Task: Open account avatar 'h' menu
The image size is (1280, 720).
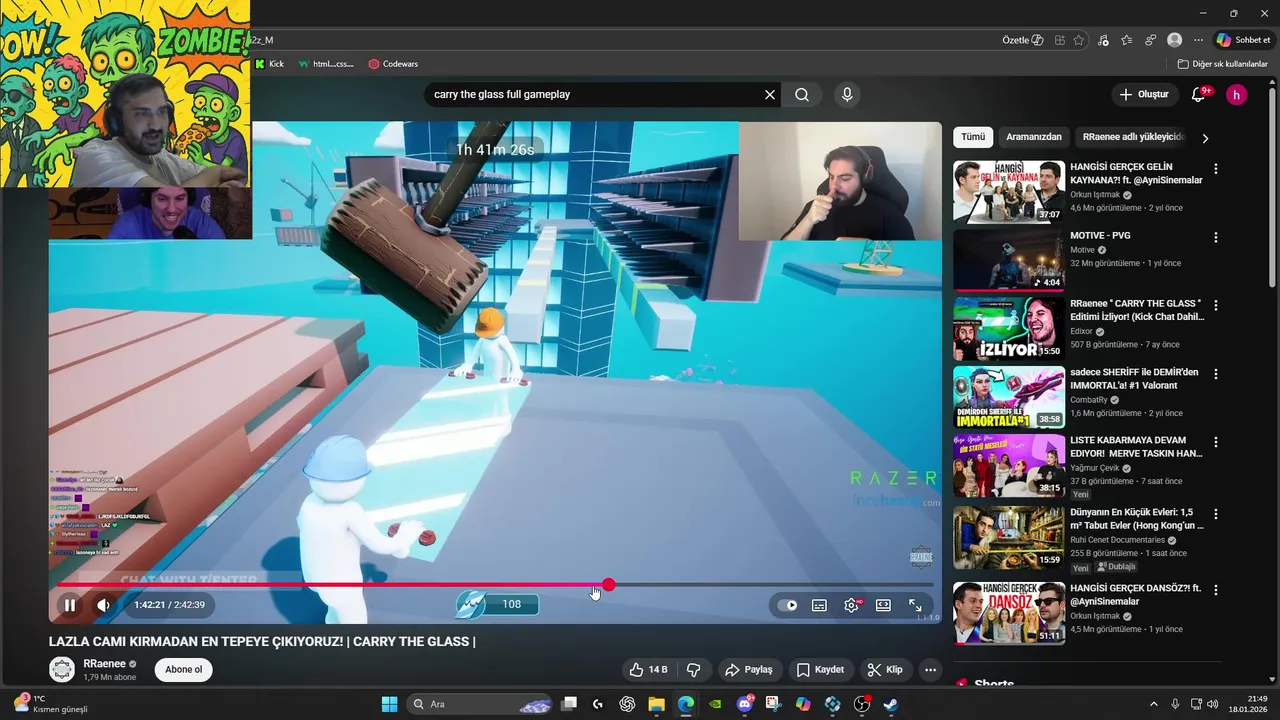Action: [x=1237, y=94]
